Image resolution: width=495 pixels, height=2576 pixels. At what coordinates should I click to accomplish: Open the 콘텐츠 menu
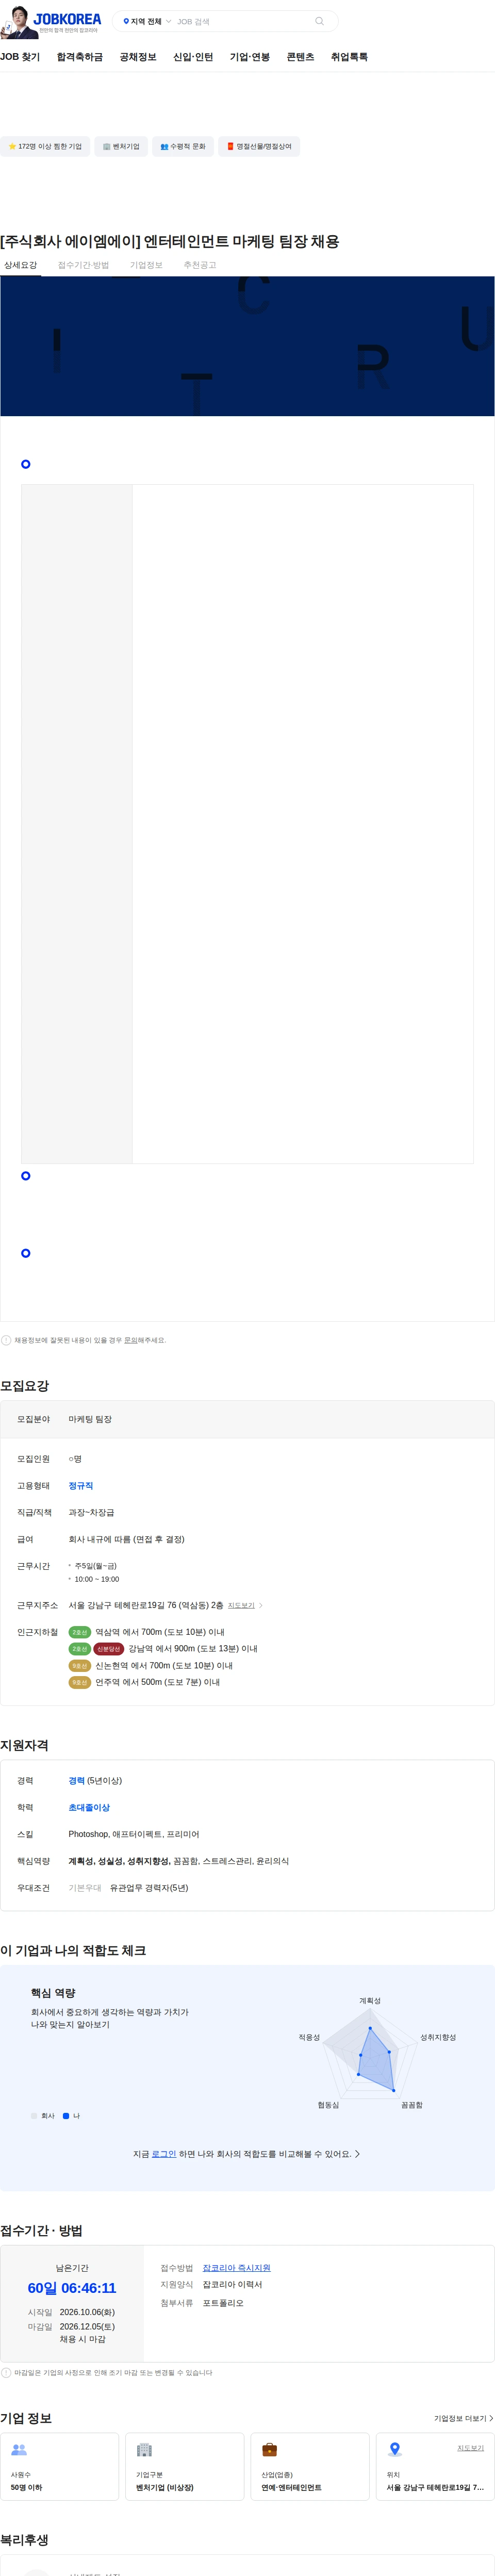(300, 57)
